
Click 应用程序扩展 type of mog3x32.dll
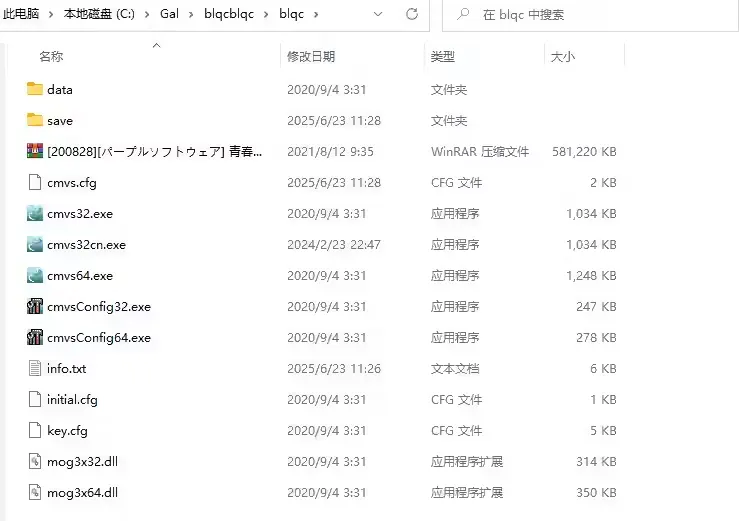click(467, 462)
